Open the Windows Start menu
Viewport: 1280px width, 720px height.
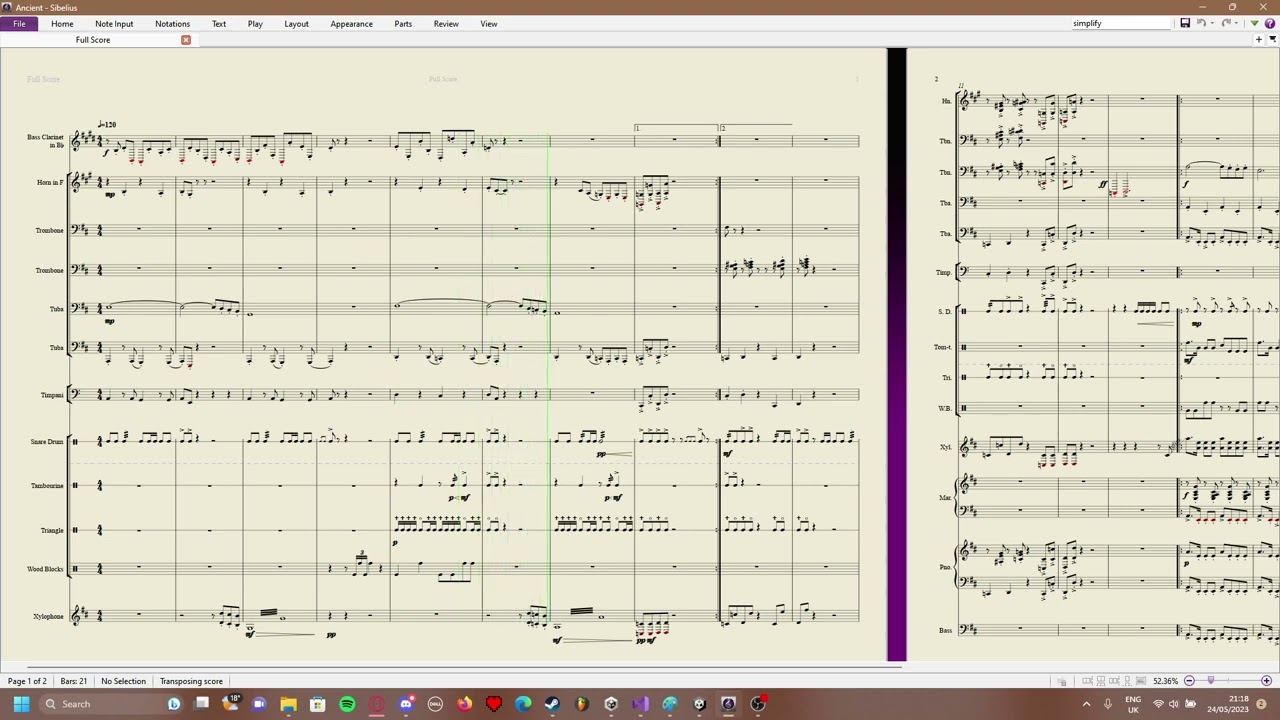coord(21,704)
